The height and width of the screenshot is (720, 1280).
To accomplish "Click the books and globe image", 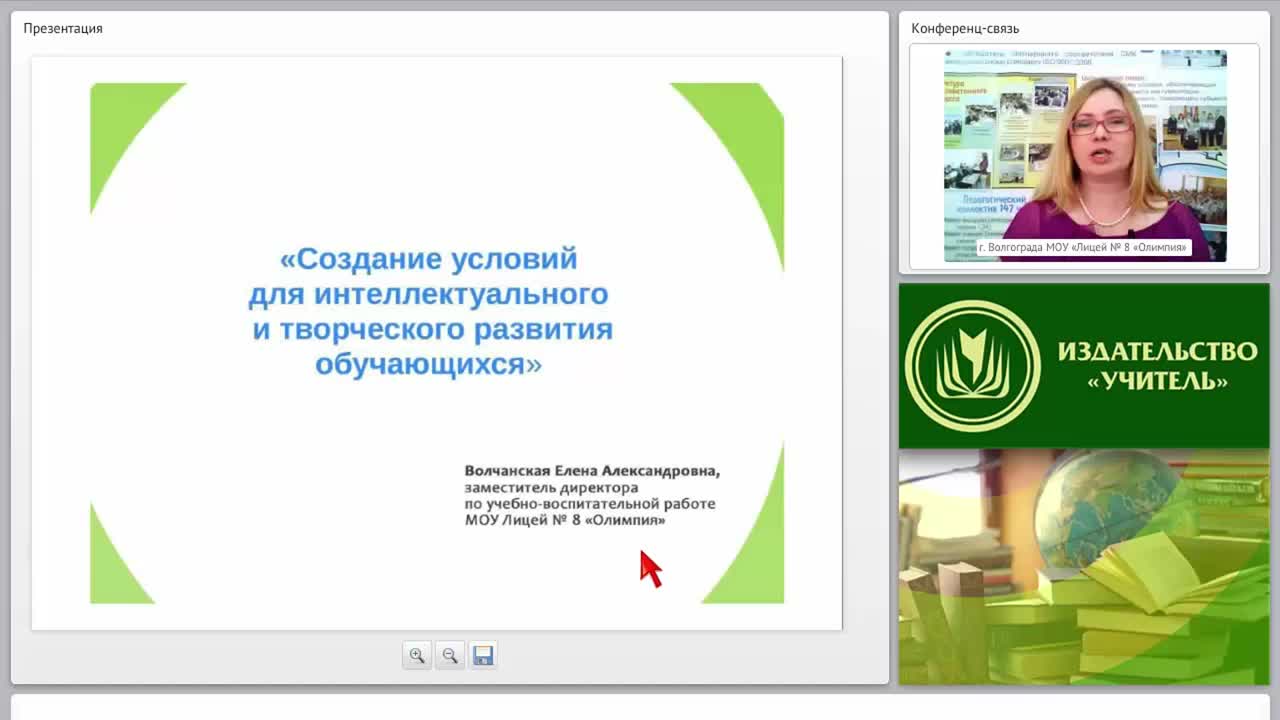I will click(1084, 567).
